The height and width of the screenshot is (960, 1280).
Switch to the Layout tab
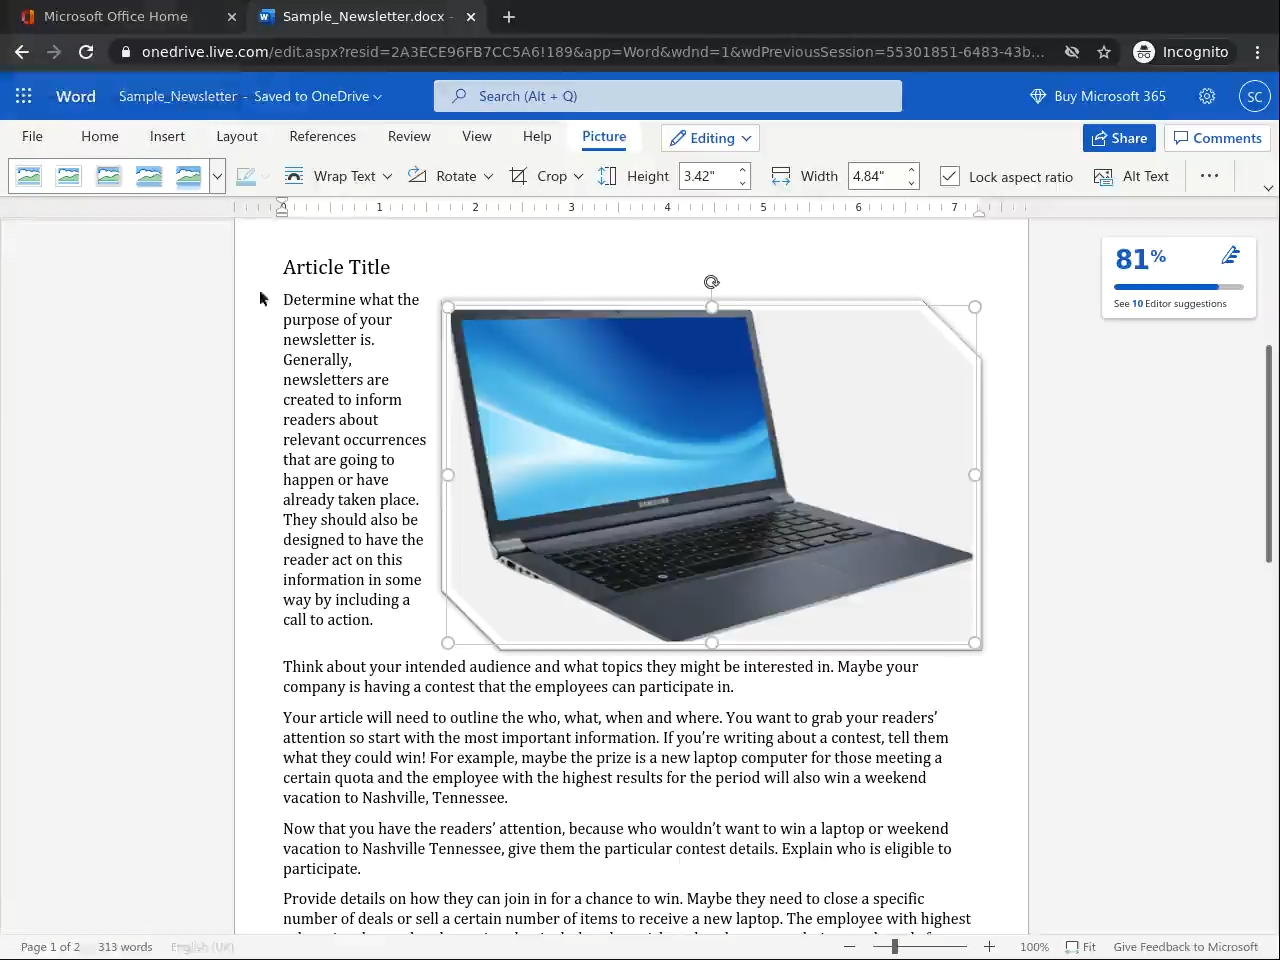coord(237,136)
